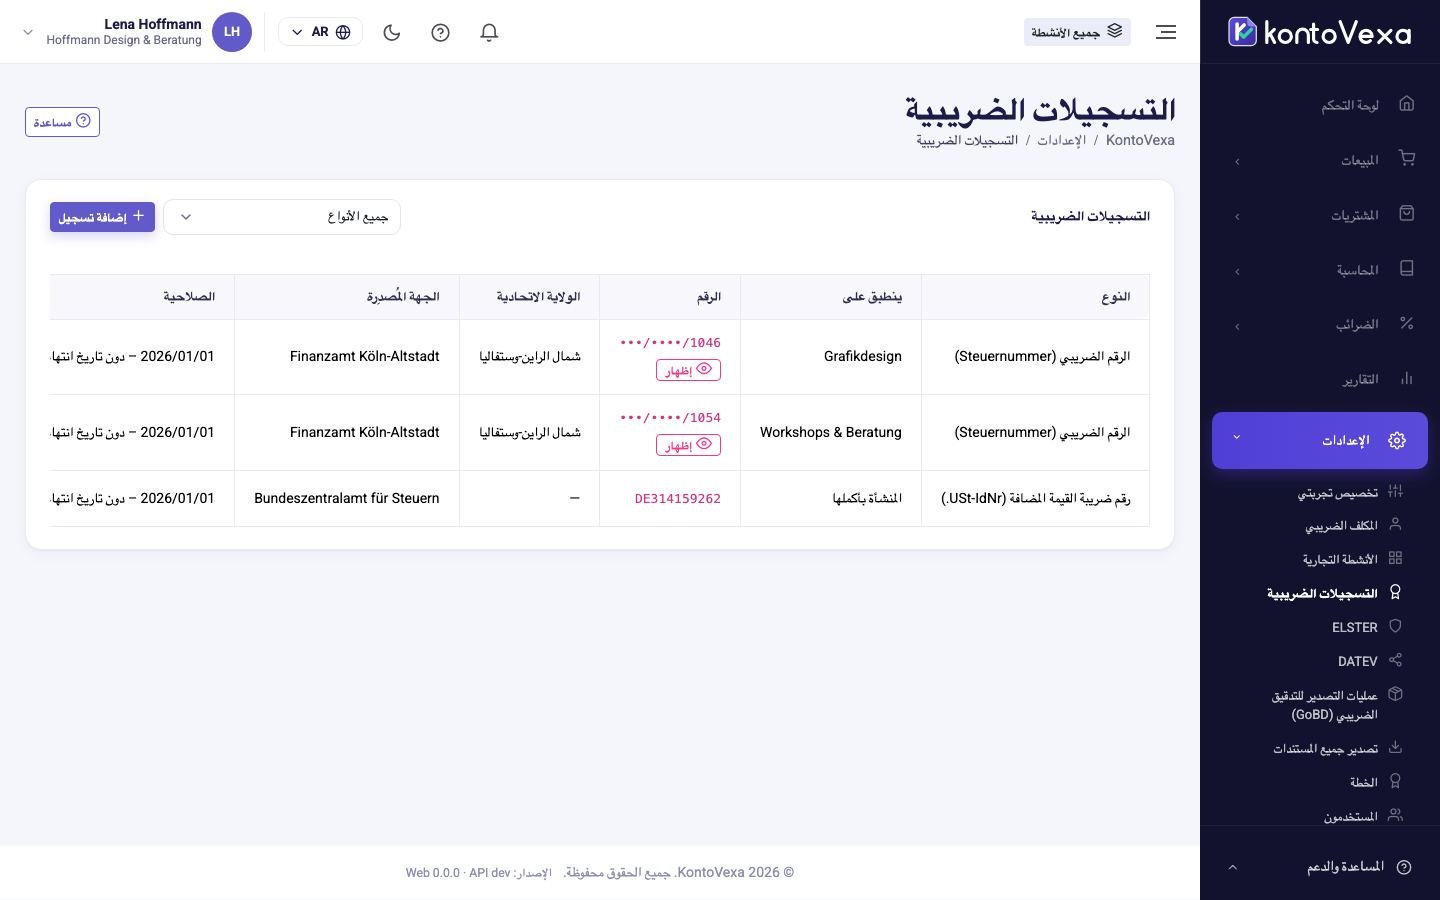Click the download icon for تصدير جميع المستندات
This screenshot has width=1440, height=900.
coord(1396,747)
